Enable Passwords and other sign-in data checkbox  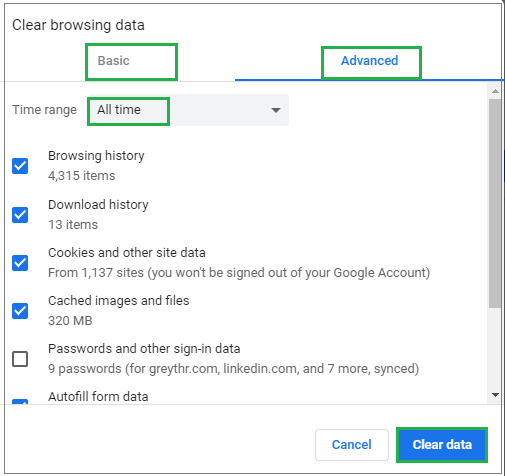tap(20, 359)
